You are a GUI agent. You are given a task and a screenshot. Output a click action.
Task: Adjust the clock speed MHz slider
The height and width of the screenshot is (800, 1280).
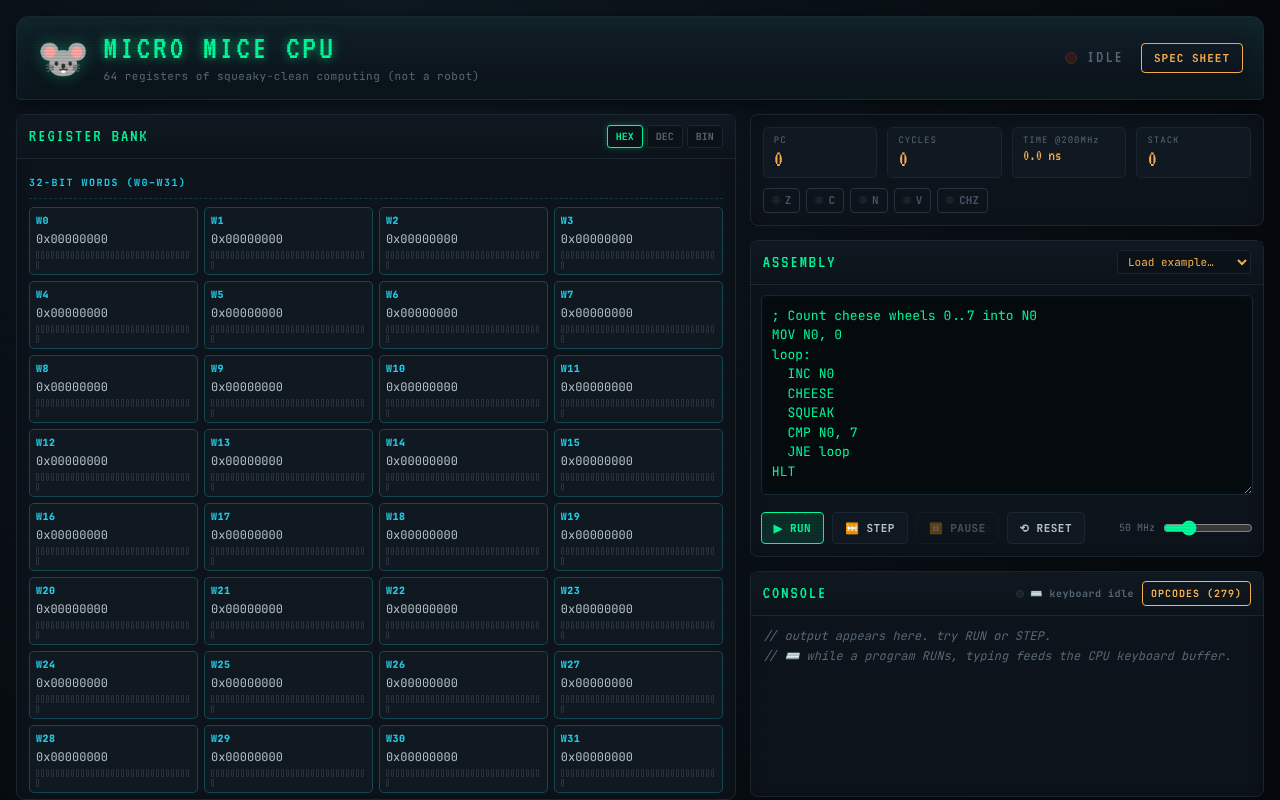(x=1208, y=528)
